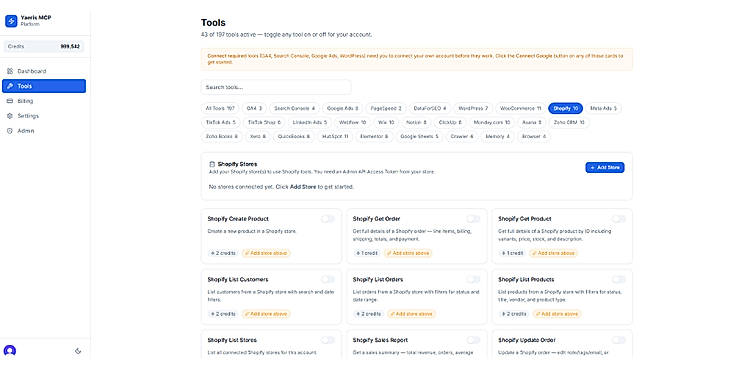Open Billing from the sidebar

tap(44, 101)
